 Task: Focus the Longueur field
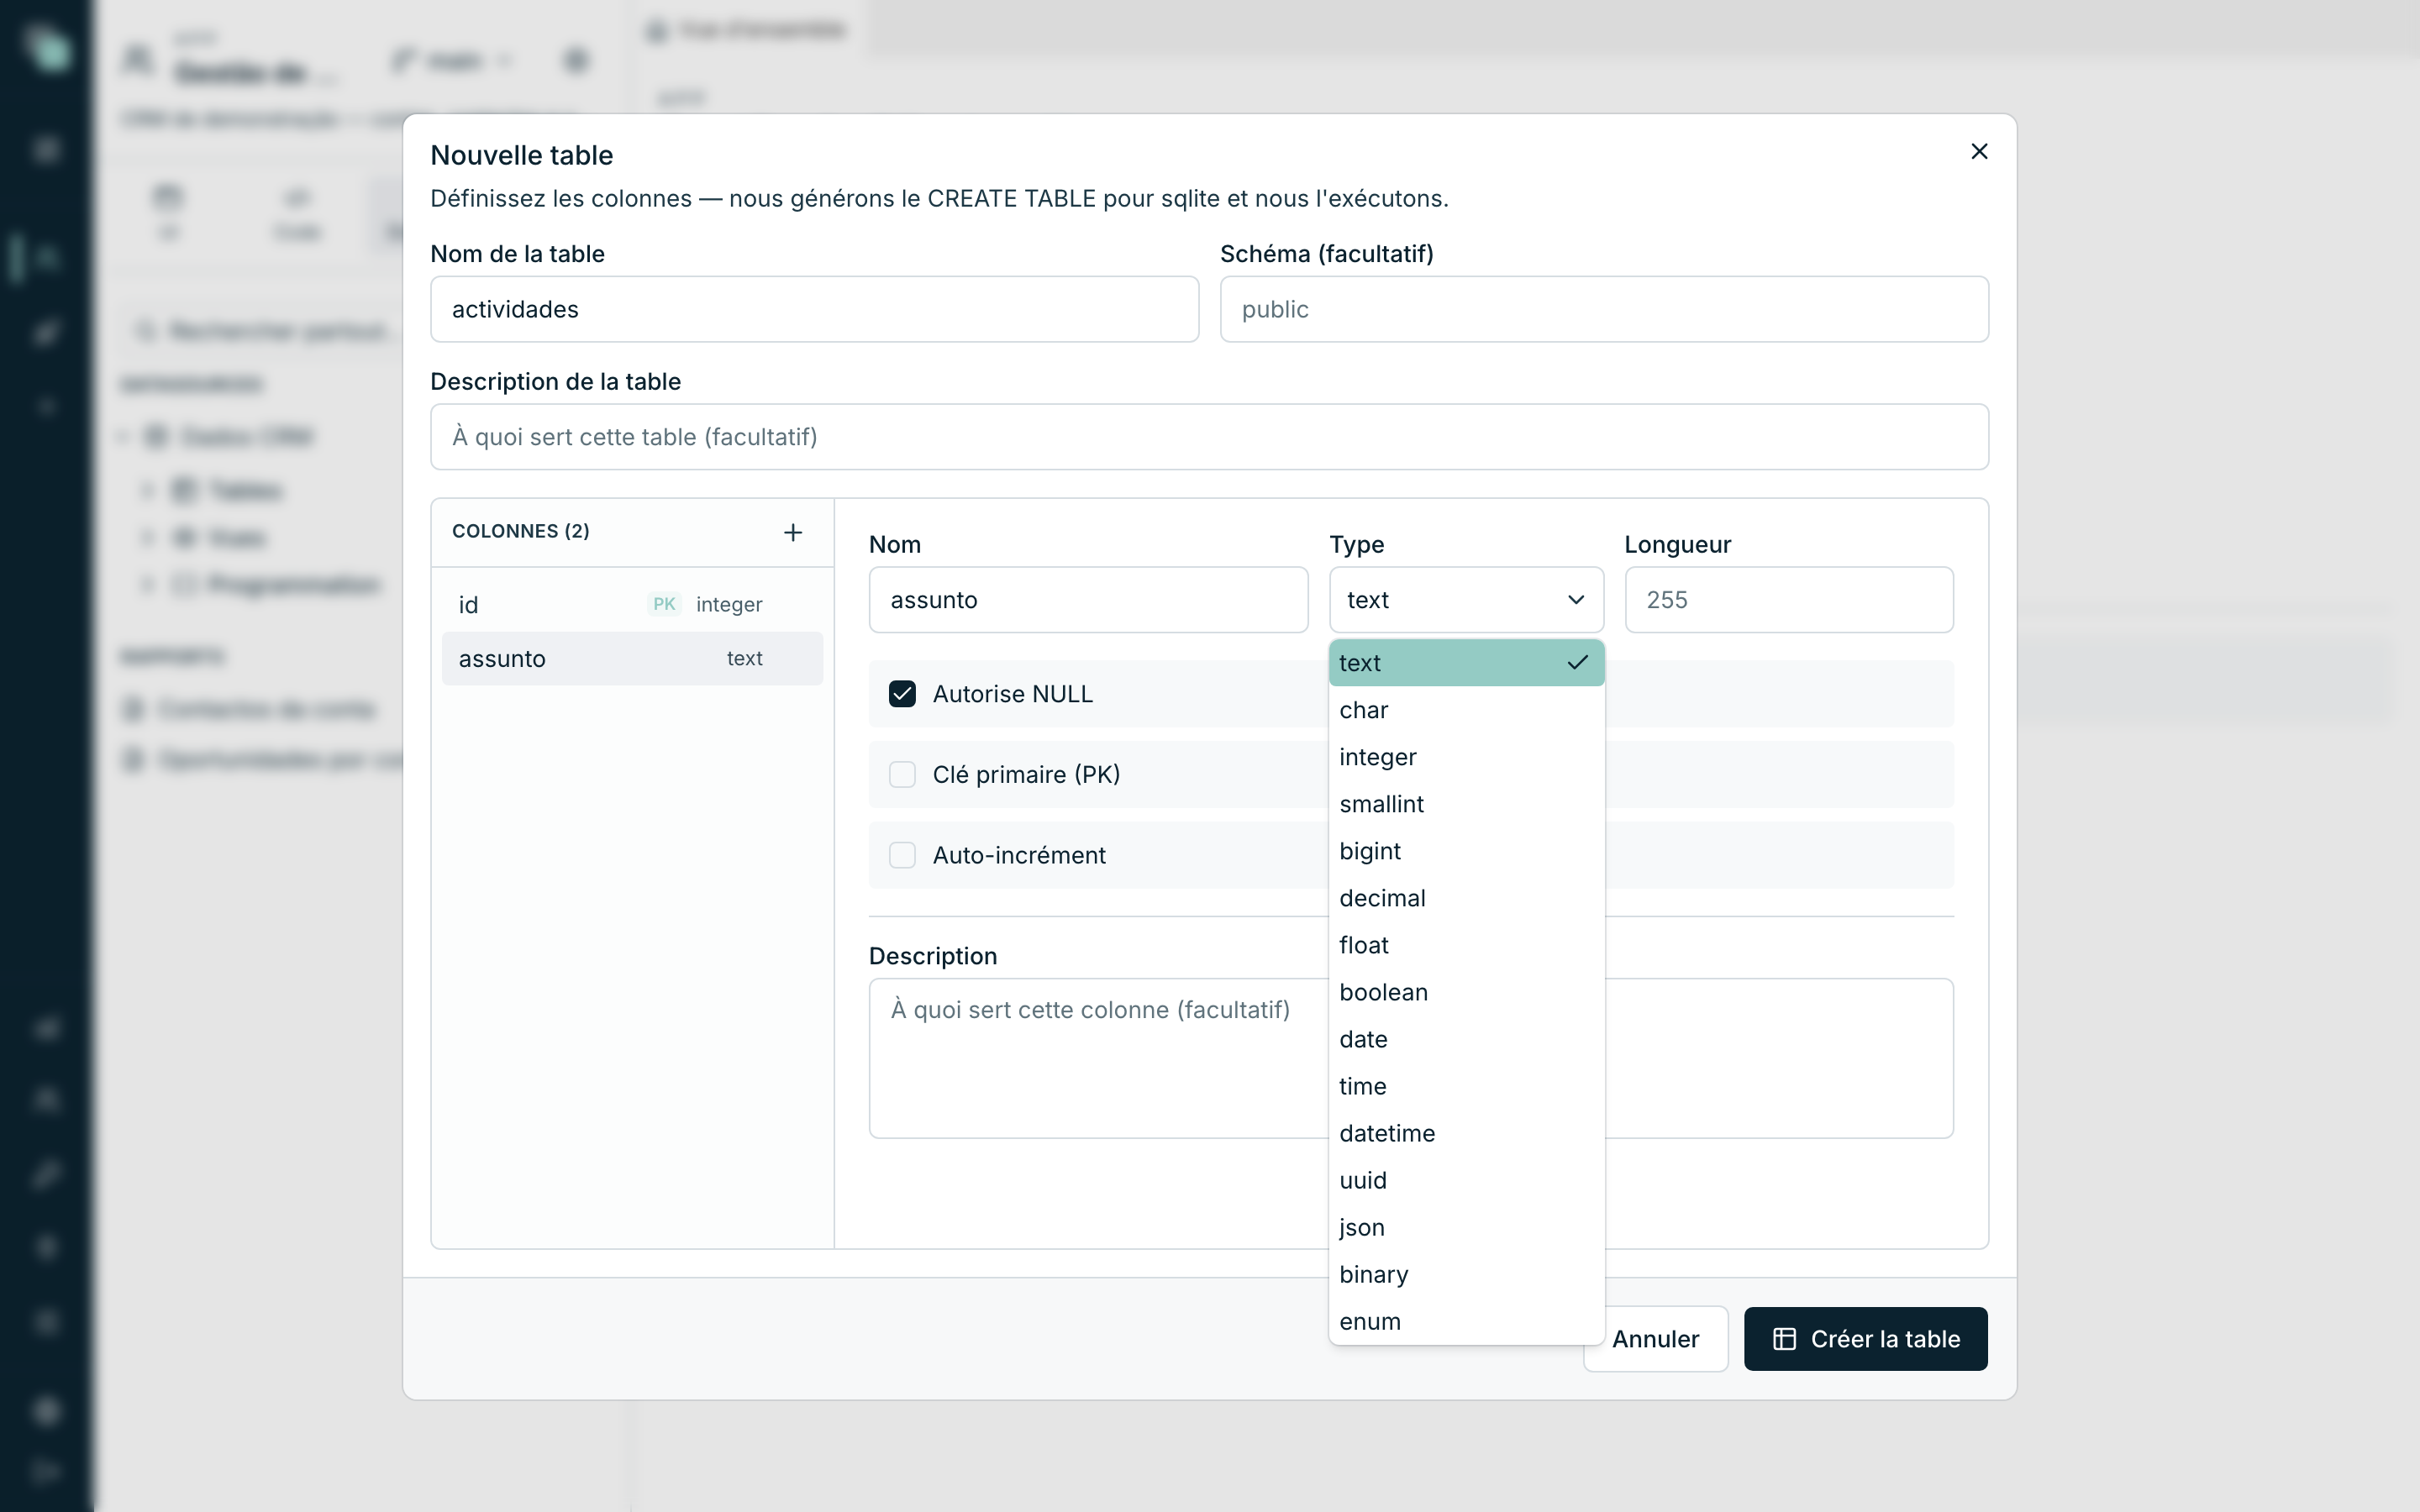[1788, 600]
